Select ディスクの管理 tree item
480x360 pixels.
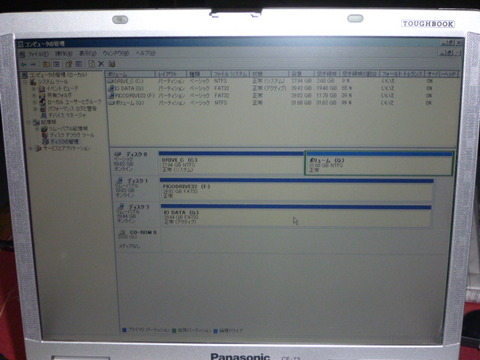64,142
